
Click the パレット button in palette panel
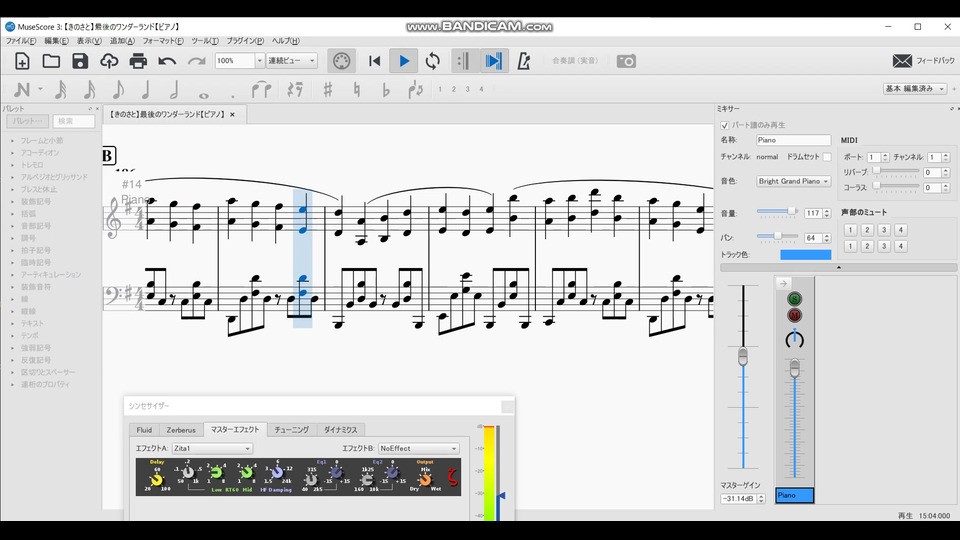coord(28,121)
